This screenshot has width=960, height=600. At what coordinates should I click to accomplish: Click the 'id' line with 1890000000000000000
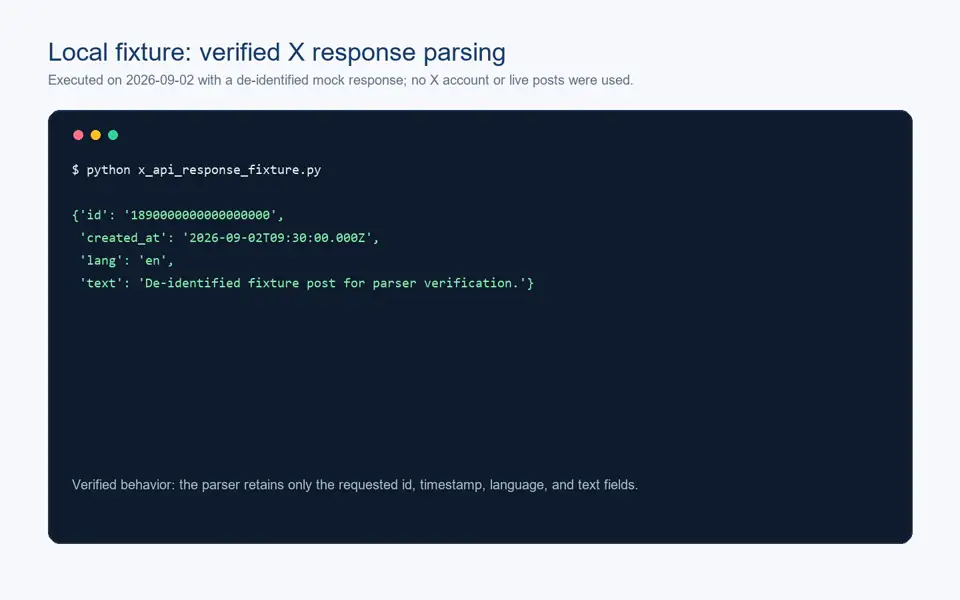coord(178,215)
